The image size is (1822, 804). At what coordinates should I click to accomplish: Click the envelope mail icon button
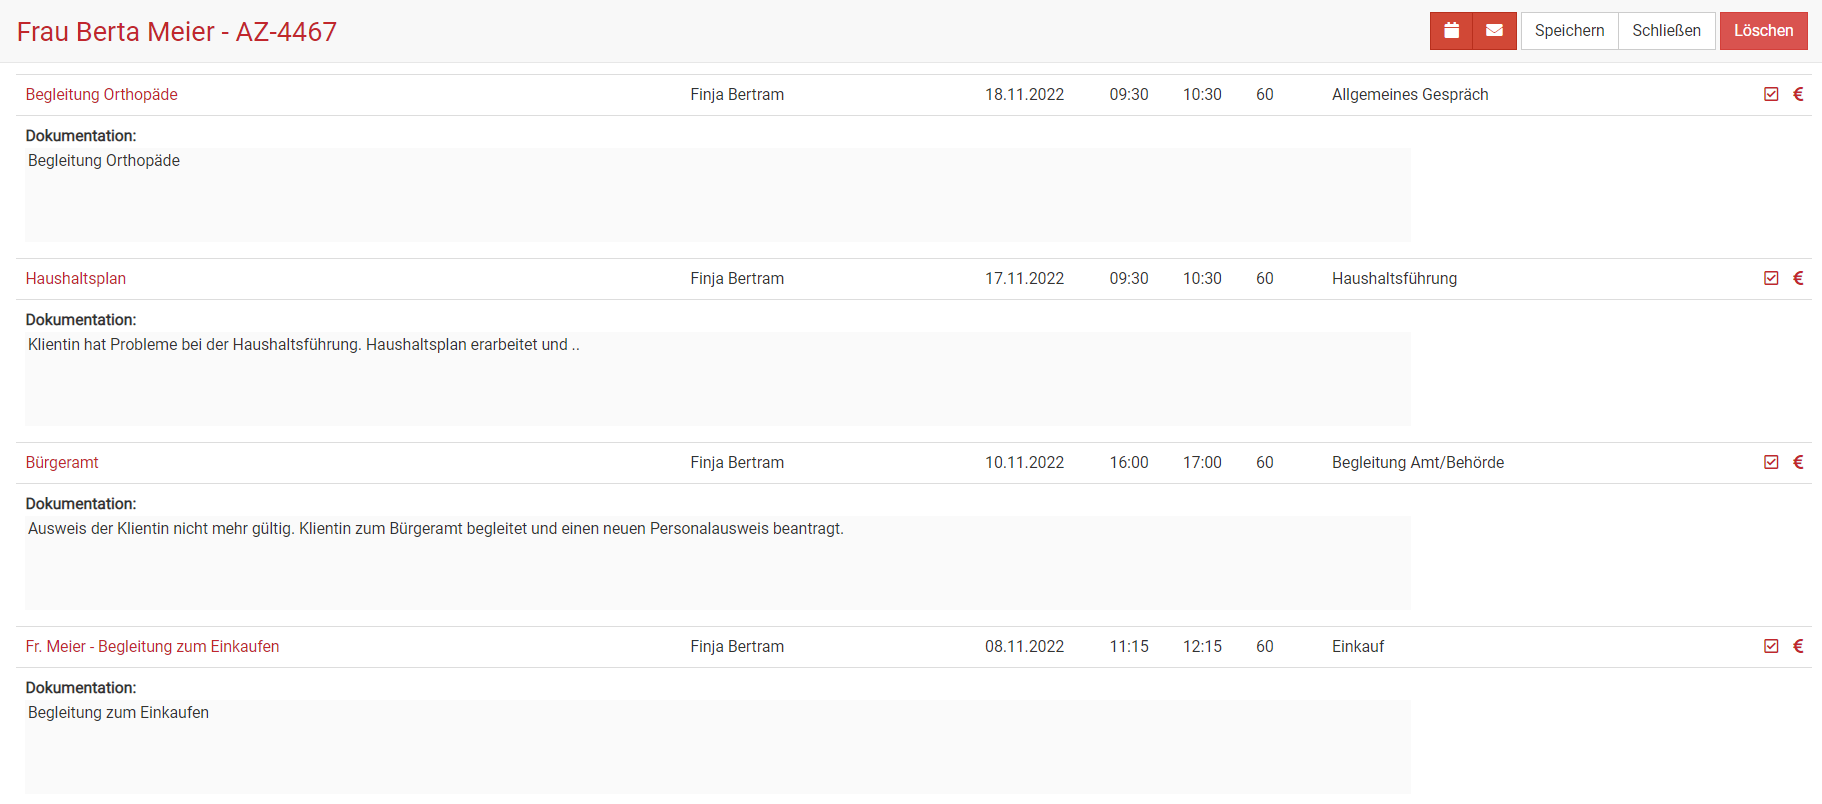click(x=1494, y=31)
